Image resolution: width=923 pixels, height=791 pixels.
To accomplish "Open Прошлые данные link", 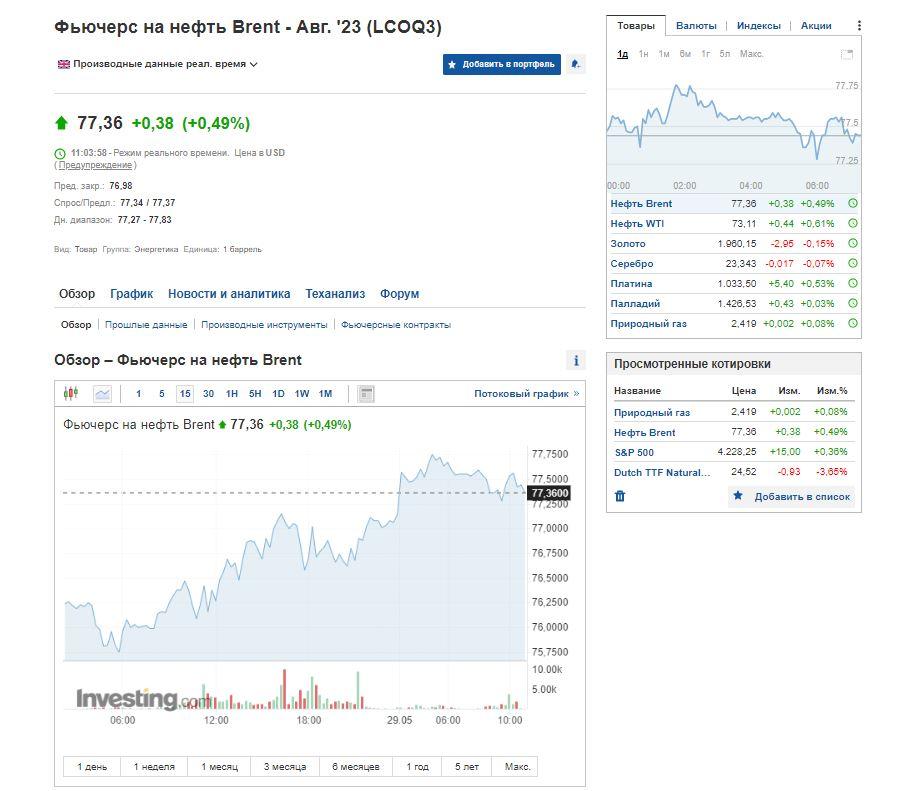I will [x=146, y=325].
